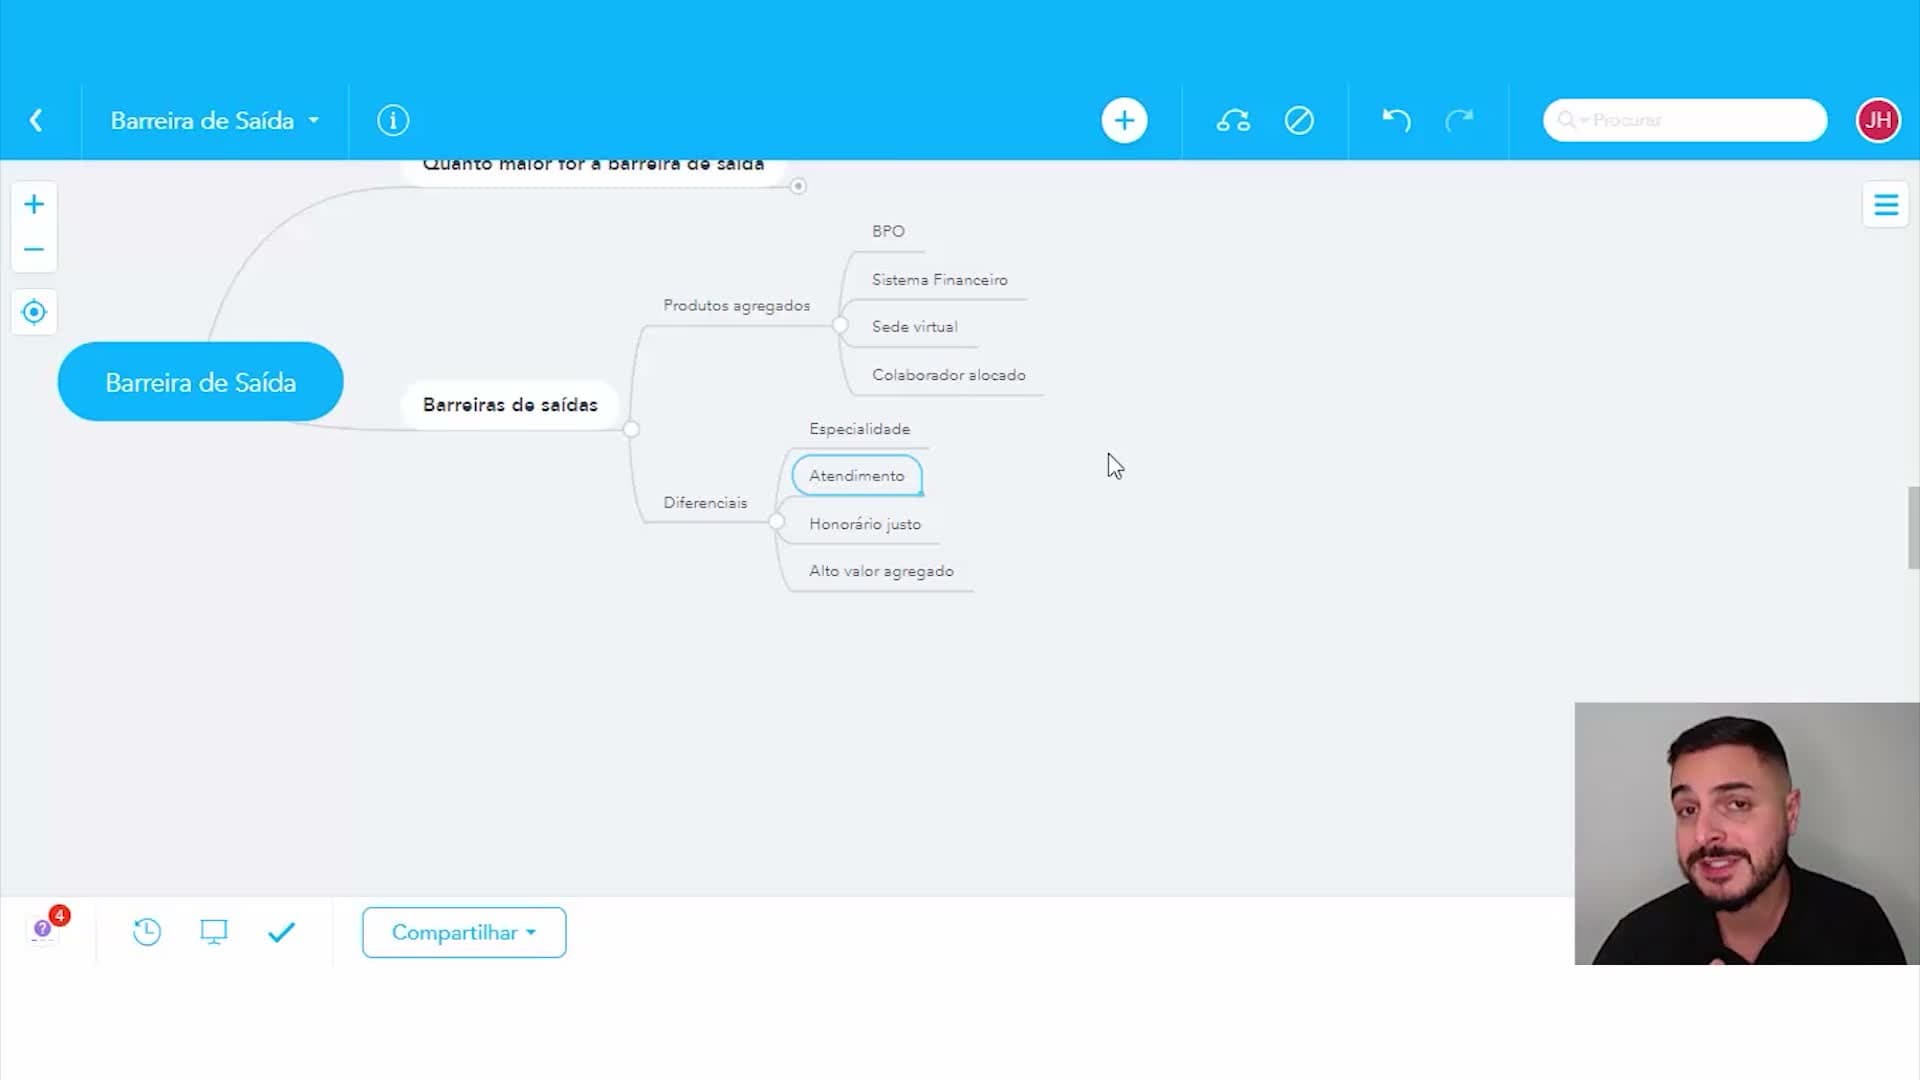Click the Procurar search field
1920x1080 pixels.
click(1685, 120)
